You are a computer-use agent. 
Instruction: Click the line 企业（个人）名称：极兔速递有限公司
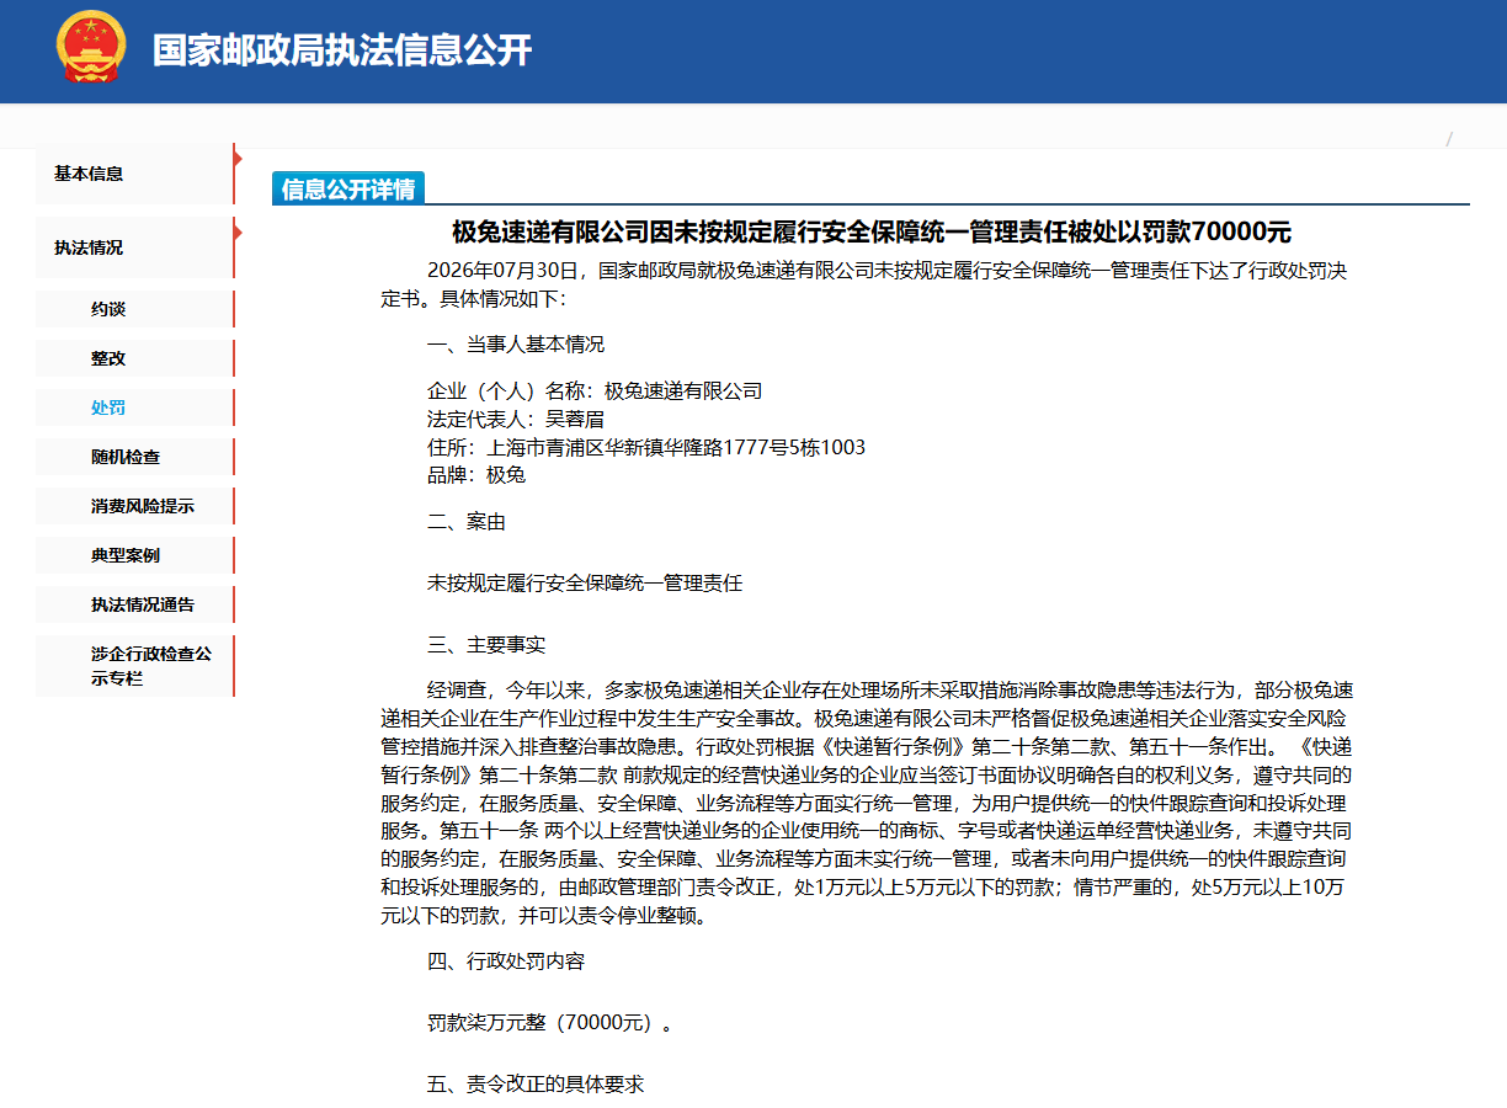point(595,391)
